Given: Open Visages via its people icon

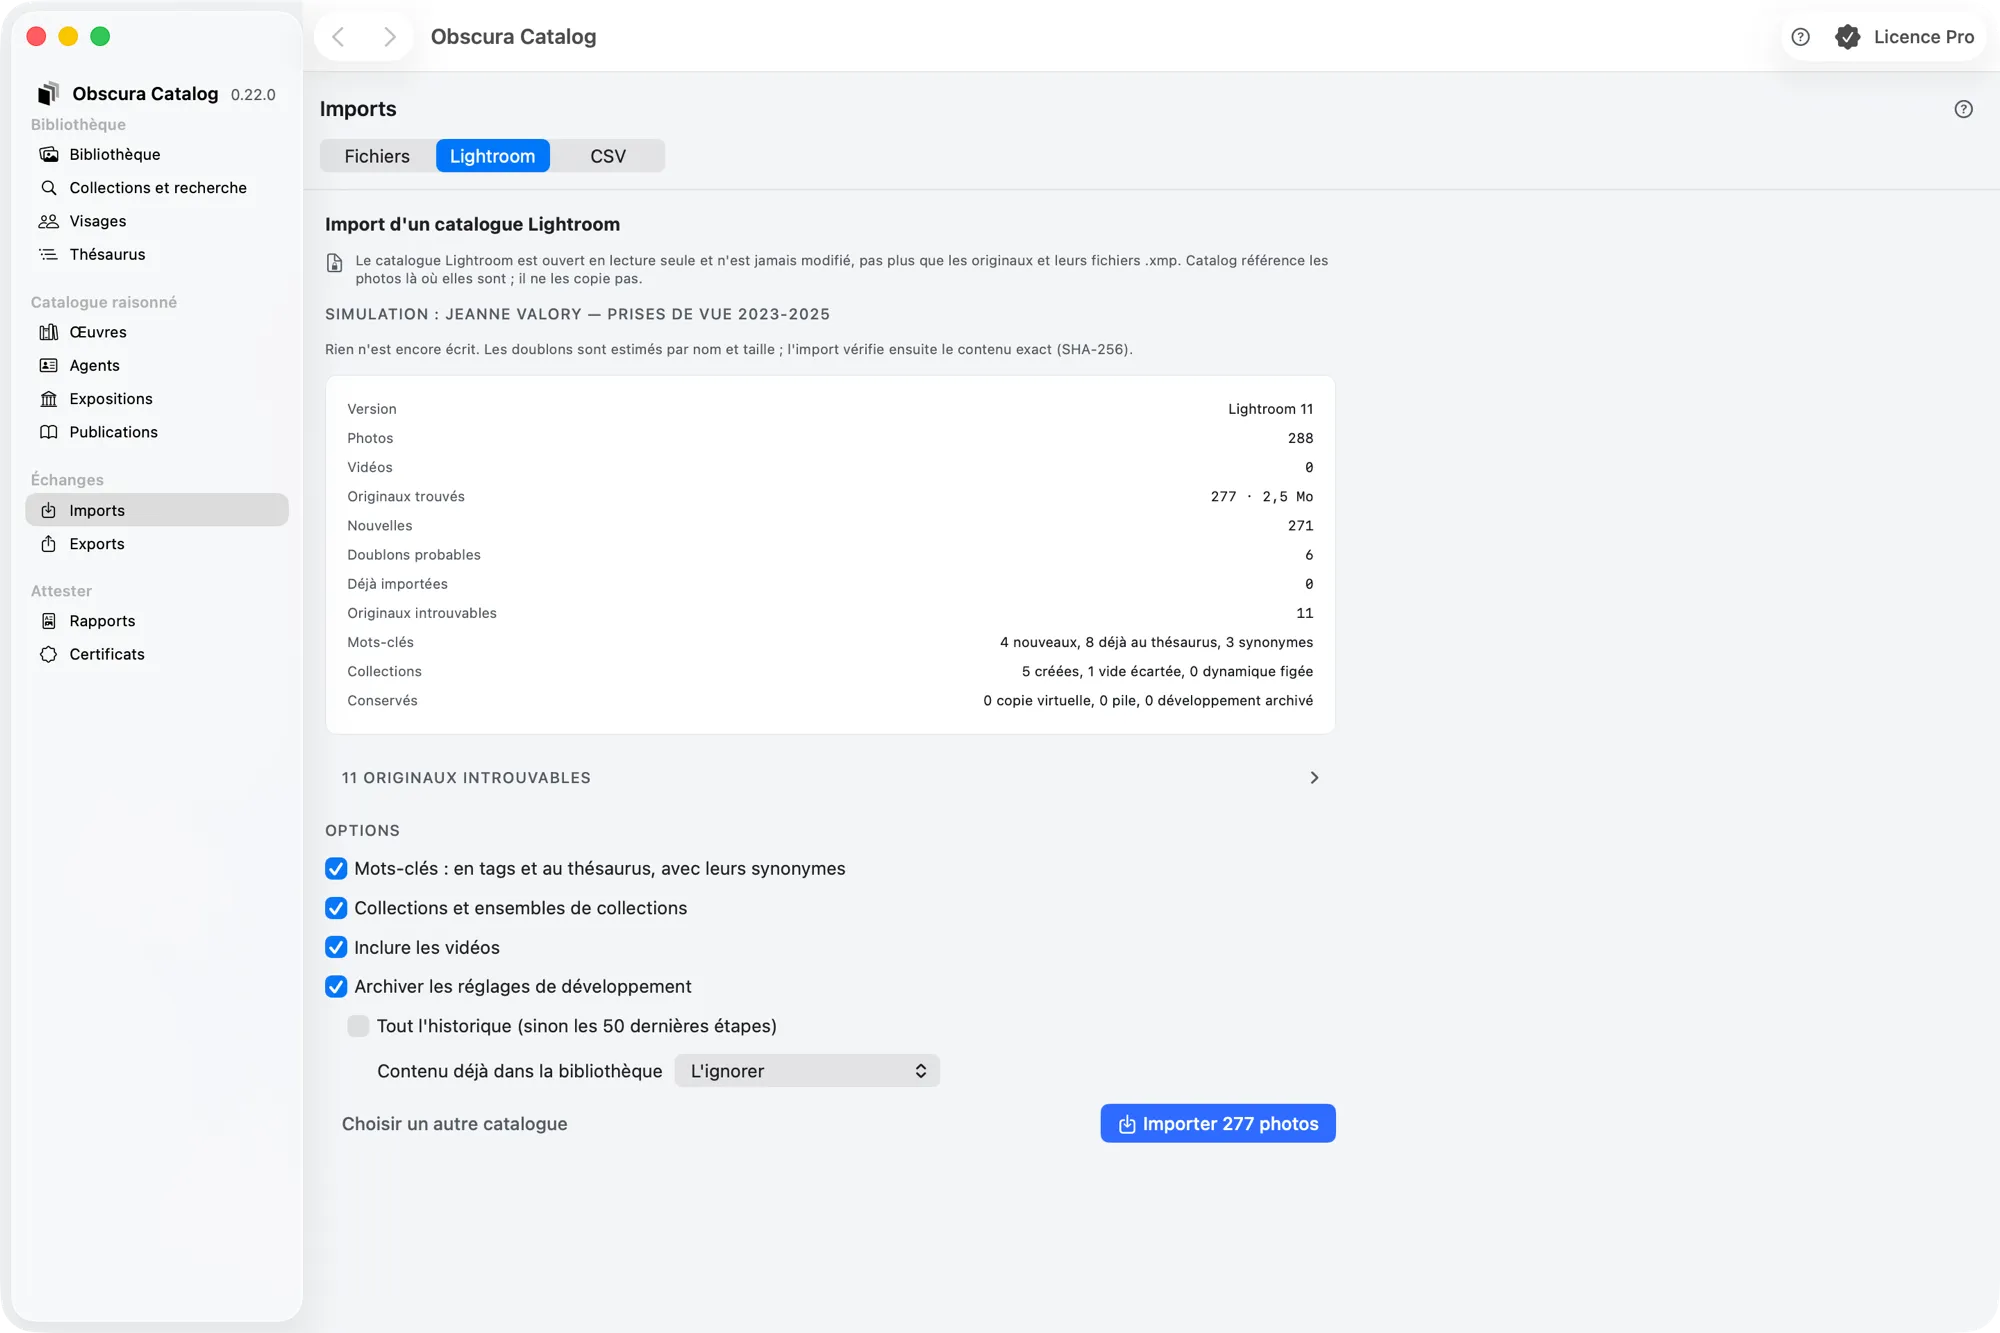Looking at the screenshot, I should click(48, 221).
